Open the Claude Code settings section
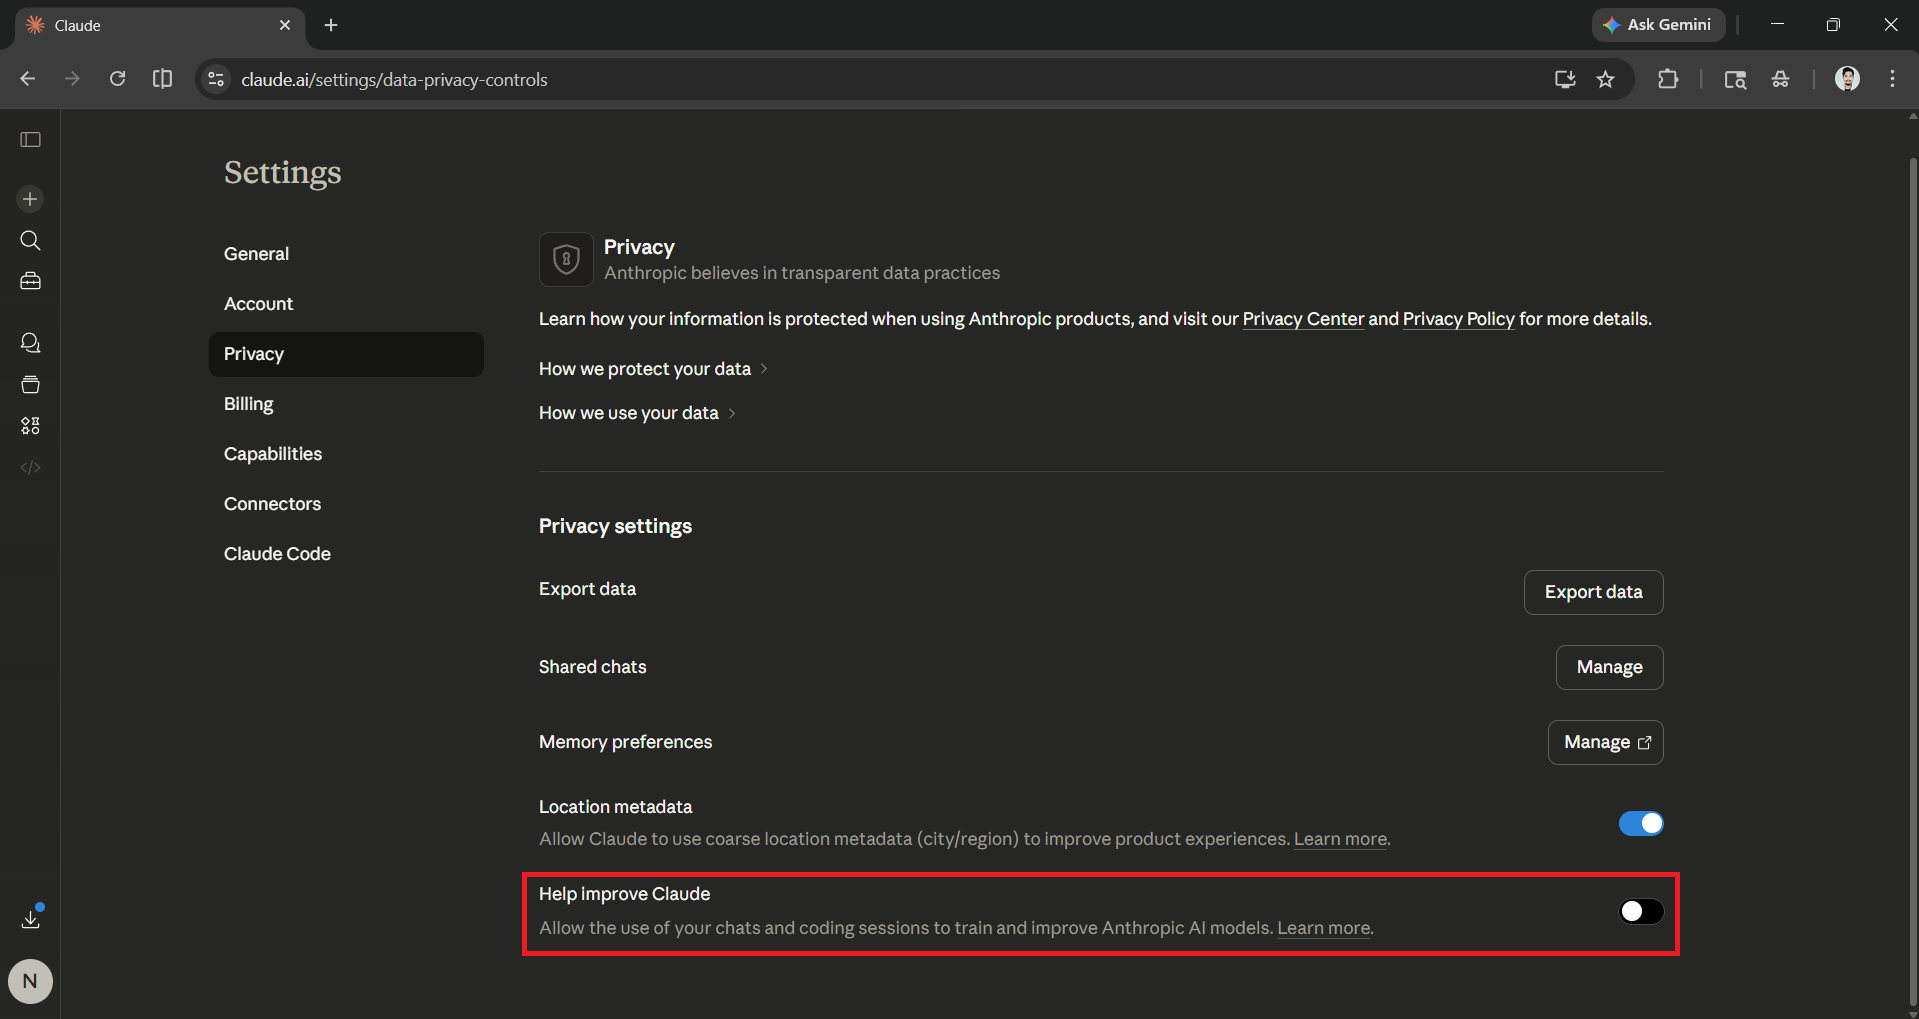The width and height of the screenshot is (1919, 1019). coord(346,554)
